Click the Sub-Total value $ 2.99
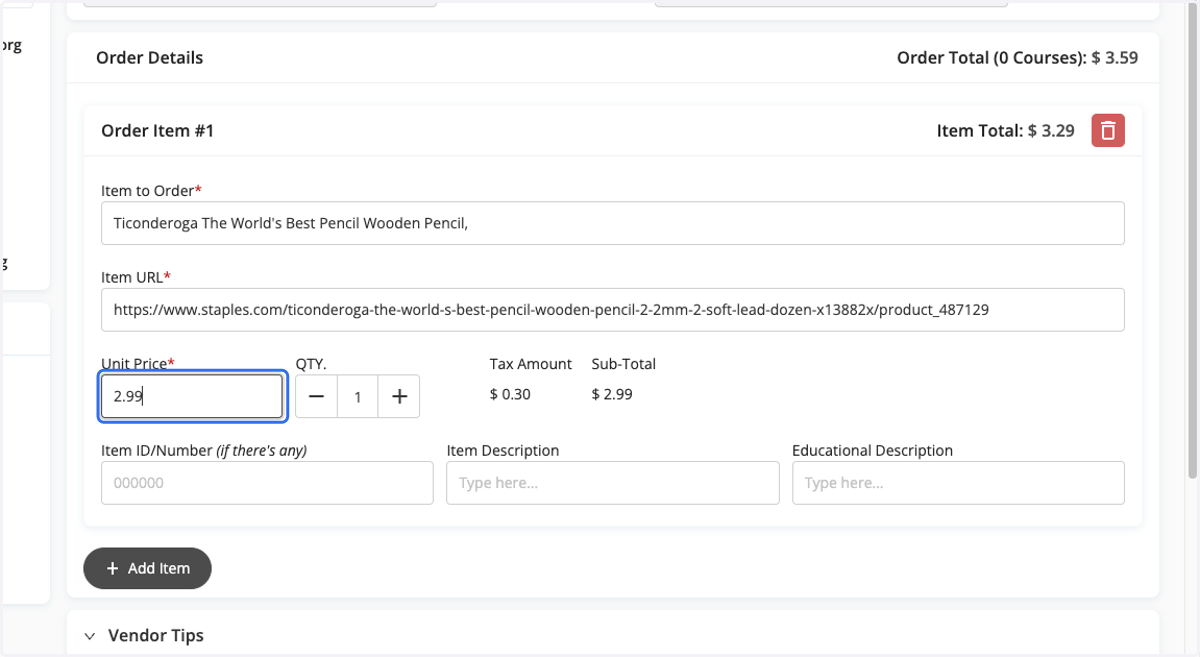Image resolution: width=1200 pixels, height=657 pixels. pos(612,394)
